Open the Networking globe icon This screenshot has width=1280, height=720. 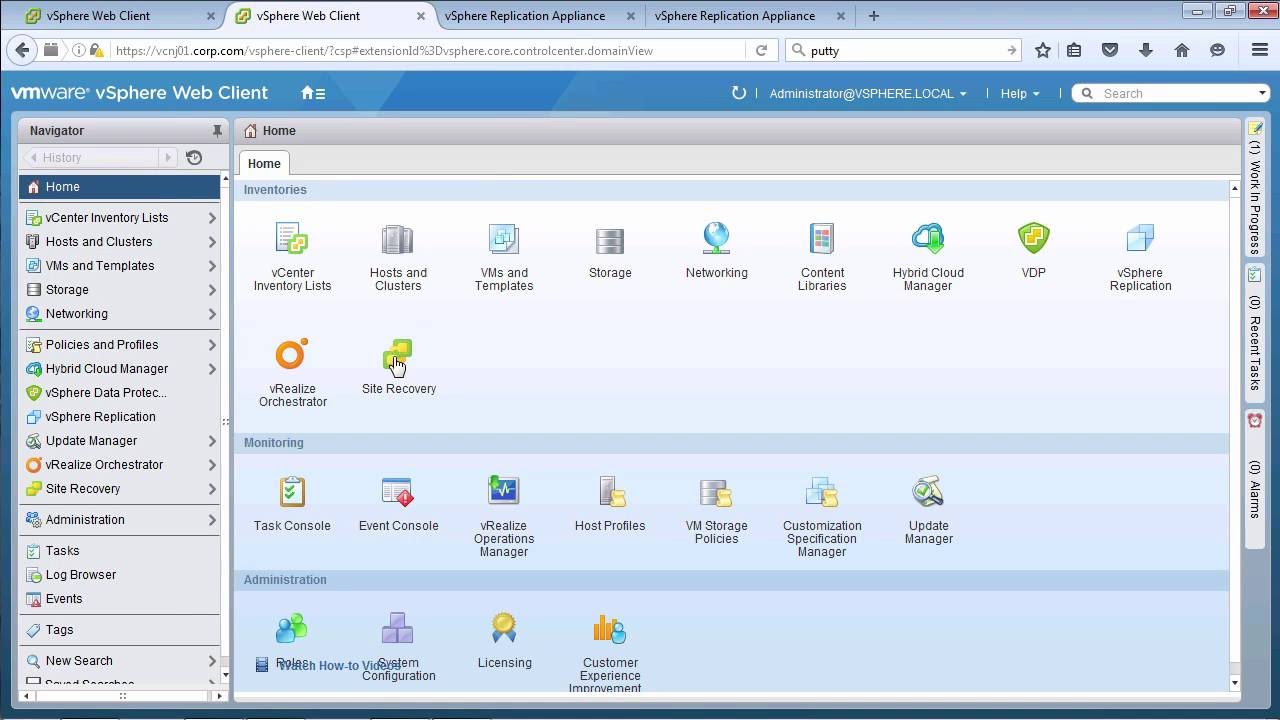(716, 239)
